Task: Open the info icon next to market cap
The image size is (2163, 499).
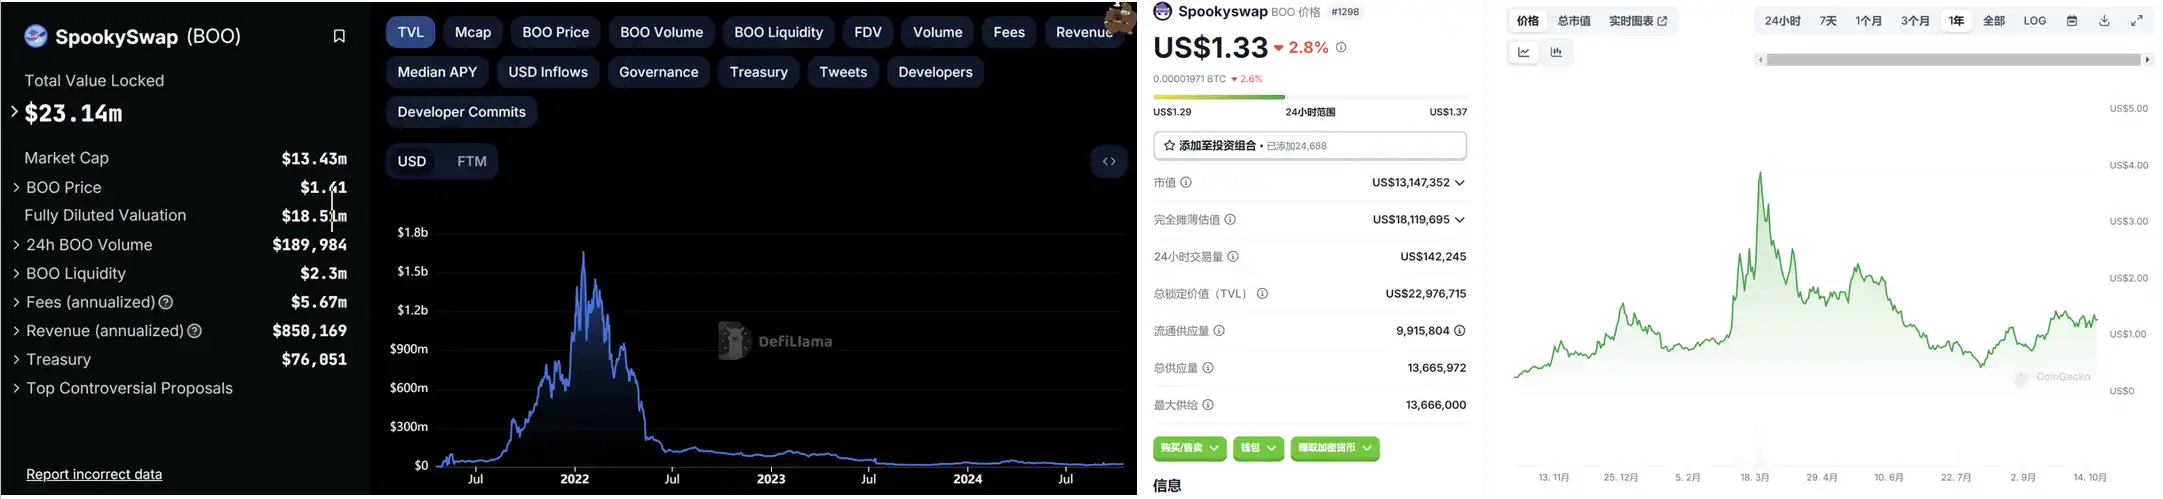Action: coord(1186,183)
